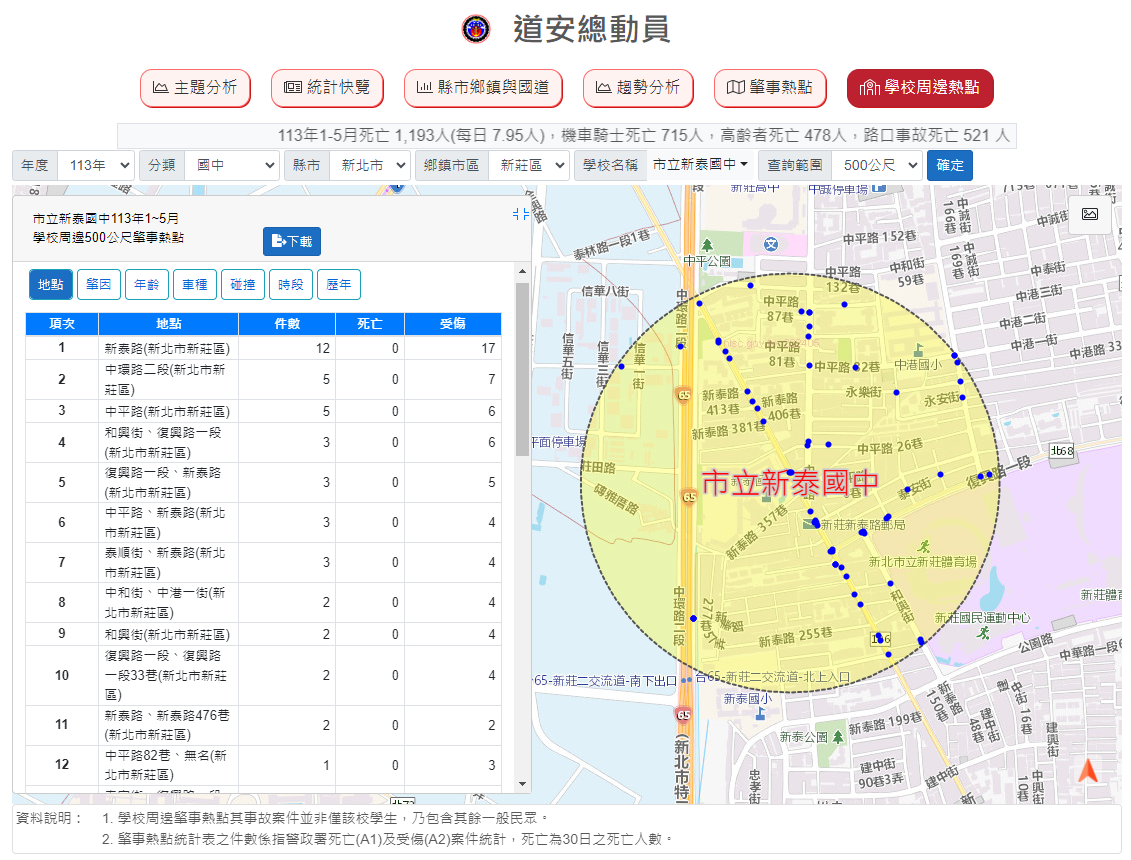Click the 北68 route badge on map
The width and height of the screenshot is (1131, 860).
point(1062,451)
